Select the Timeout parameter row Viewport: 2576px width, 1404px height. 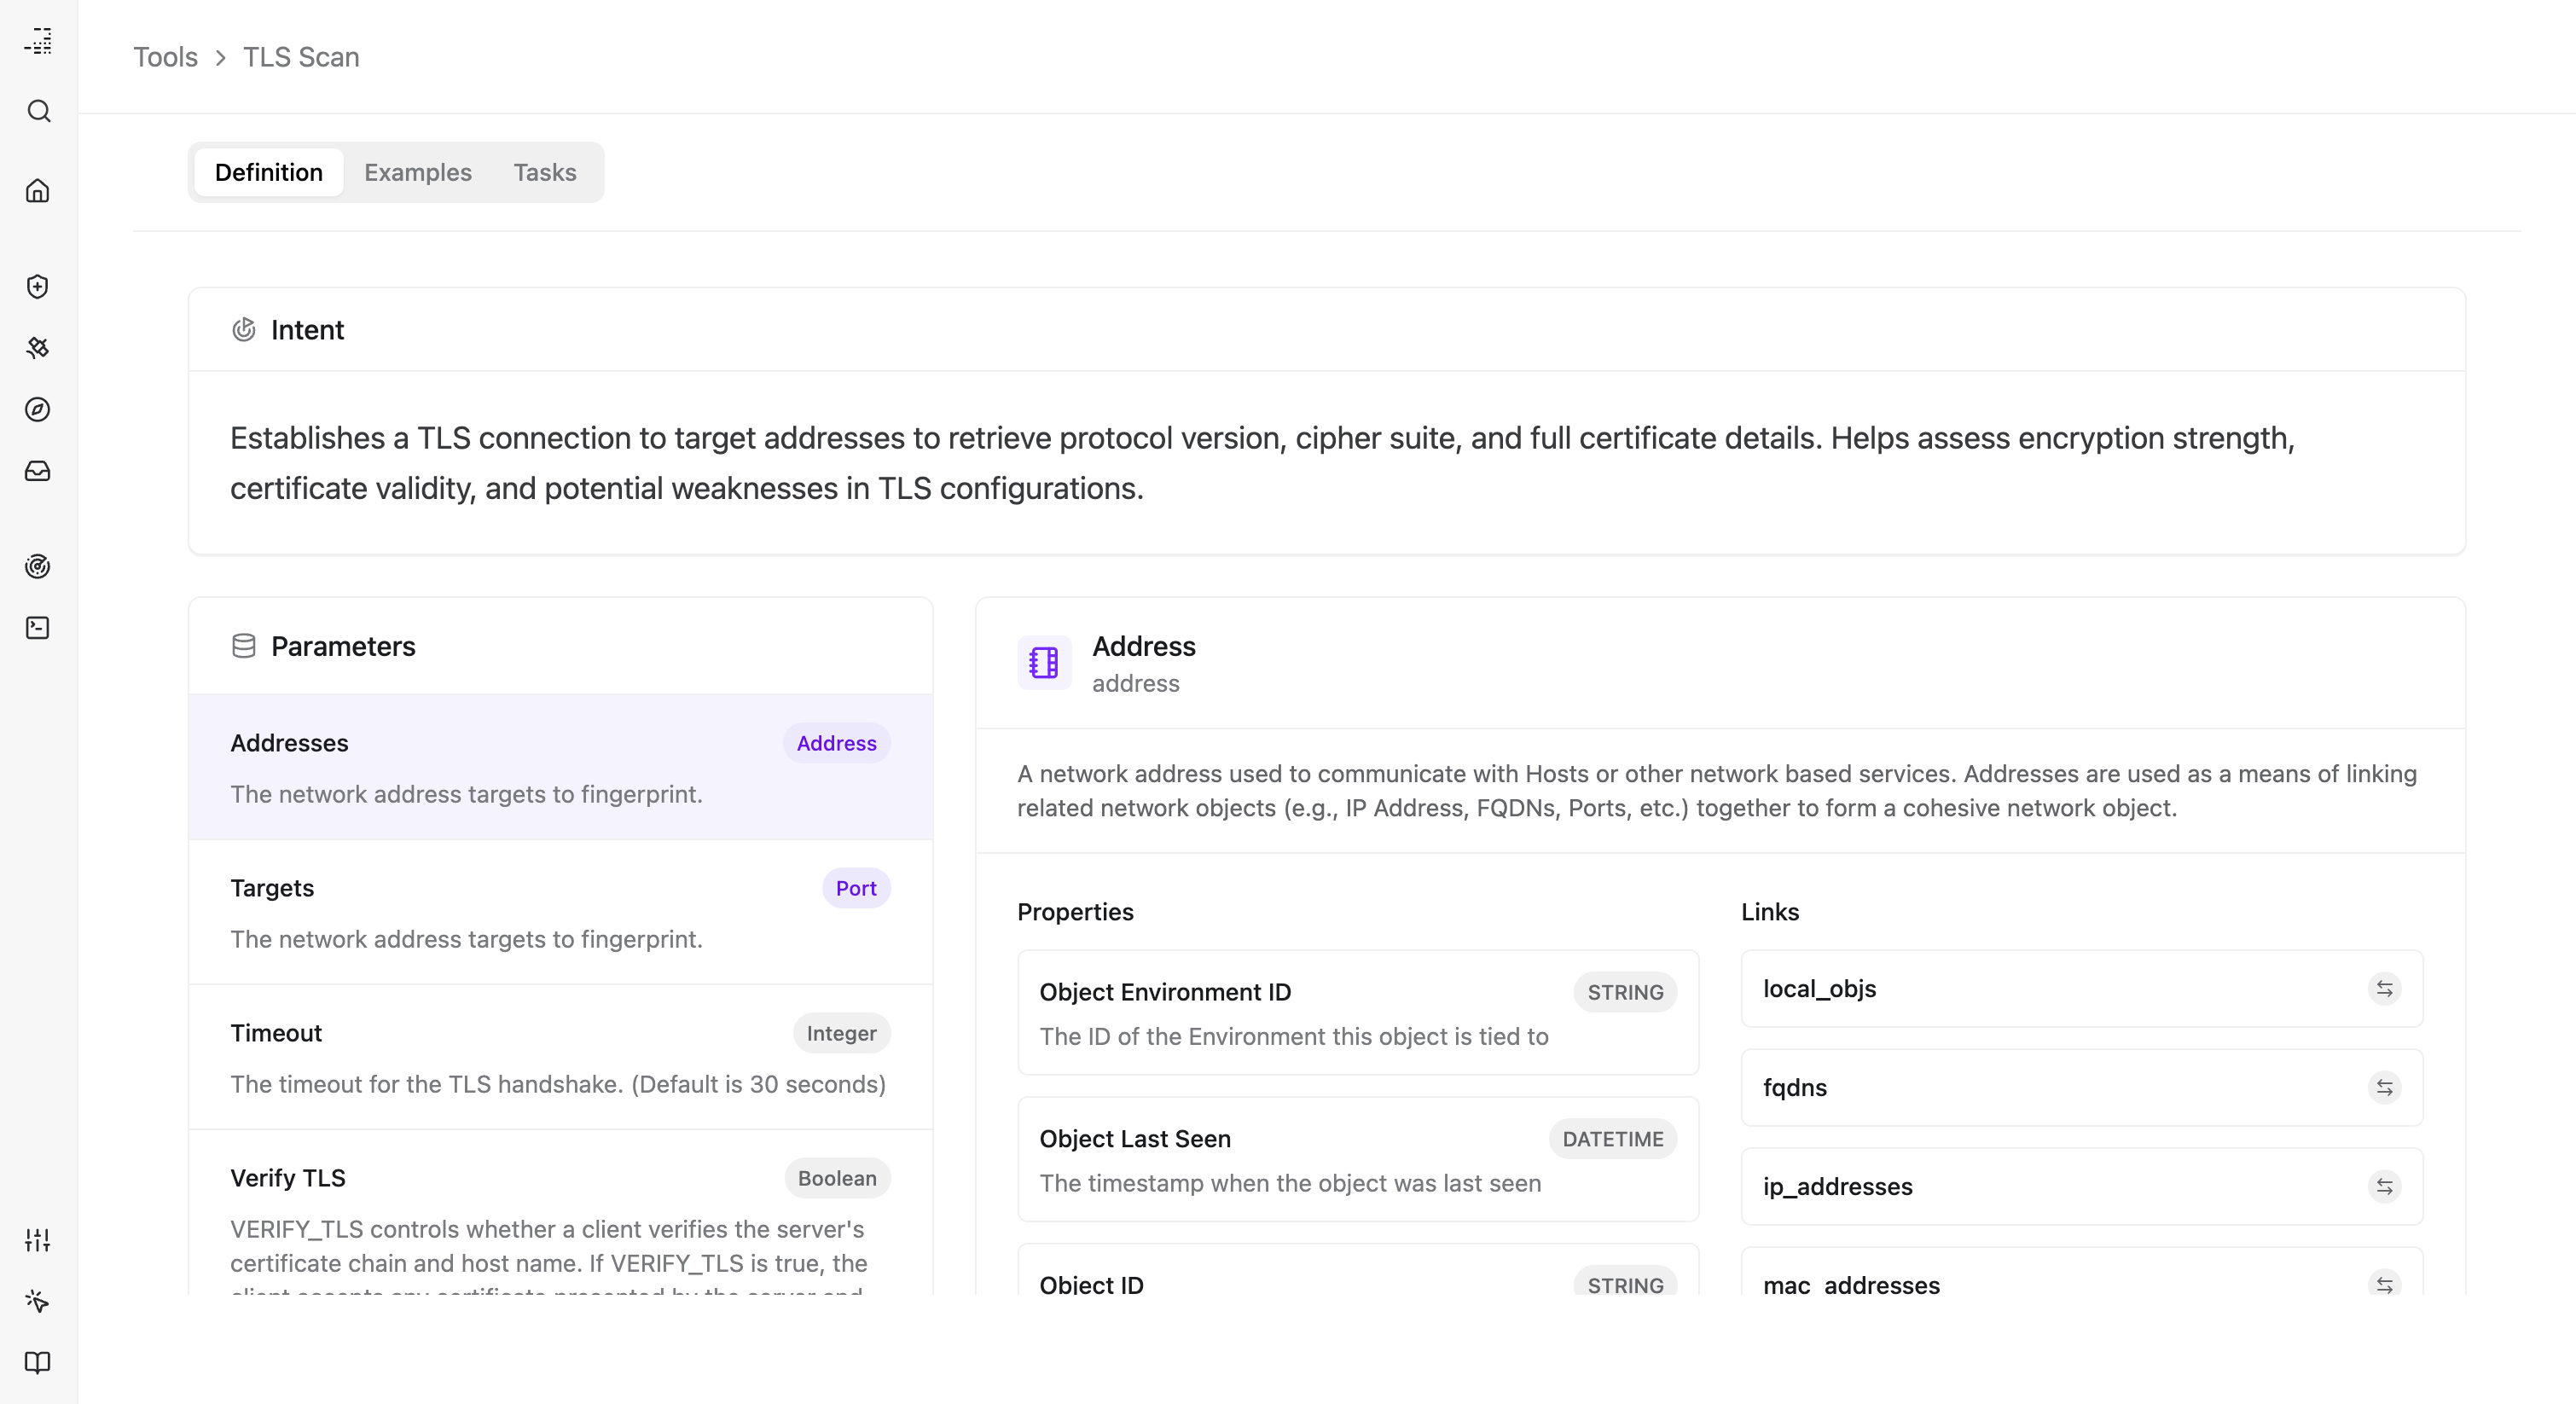point(560,1057)
